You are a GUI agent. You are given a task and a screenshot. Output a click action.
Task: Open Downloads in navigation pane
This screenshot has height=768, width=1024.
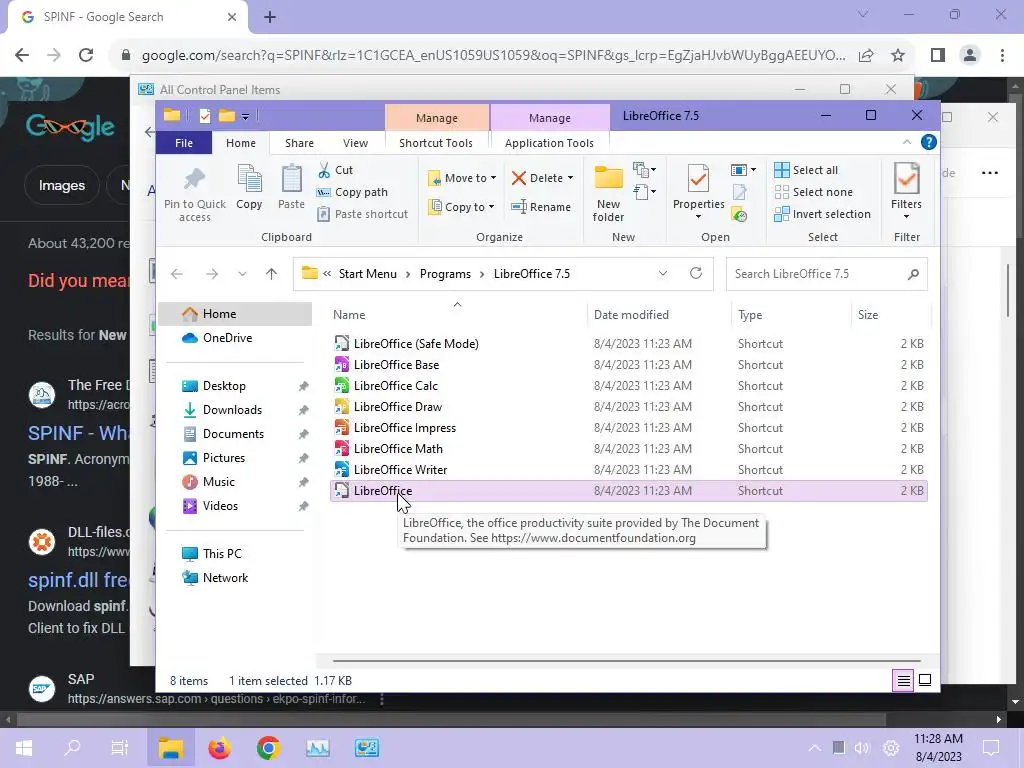tap(232, 409)
